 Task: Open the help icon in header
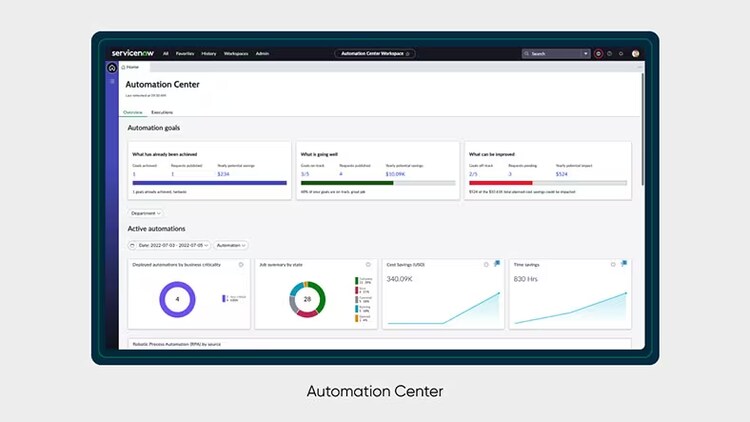coord(609,54)
